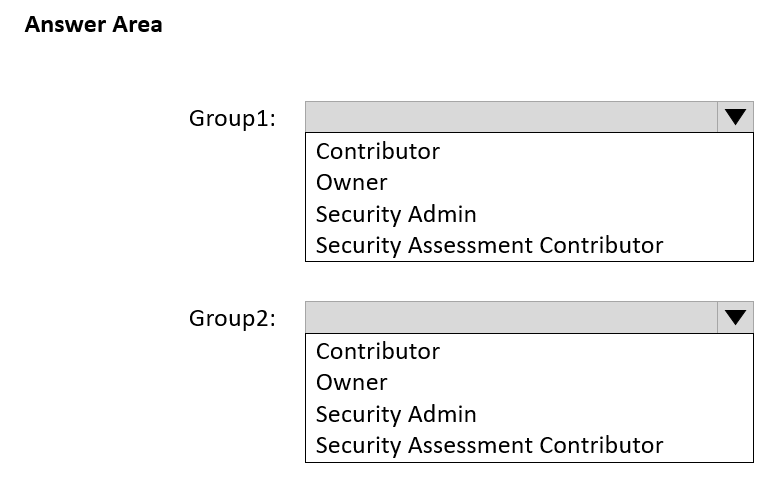The image size is (770, 487).
Task: Select Security Assessment Contributor for Group1
Action: [x=489, y=245]
